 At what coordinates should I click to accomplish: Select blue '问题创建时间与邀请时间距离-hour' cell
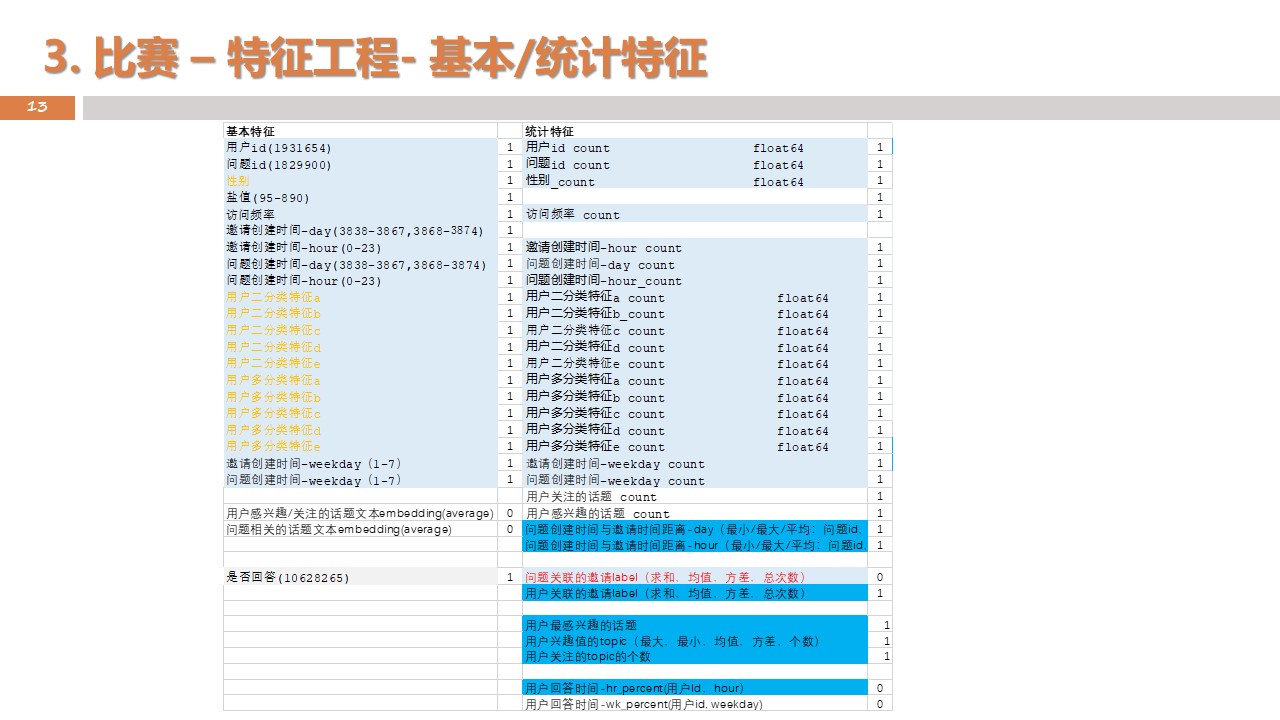coord(695,545)
